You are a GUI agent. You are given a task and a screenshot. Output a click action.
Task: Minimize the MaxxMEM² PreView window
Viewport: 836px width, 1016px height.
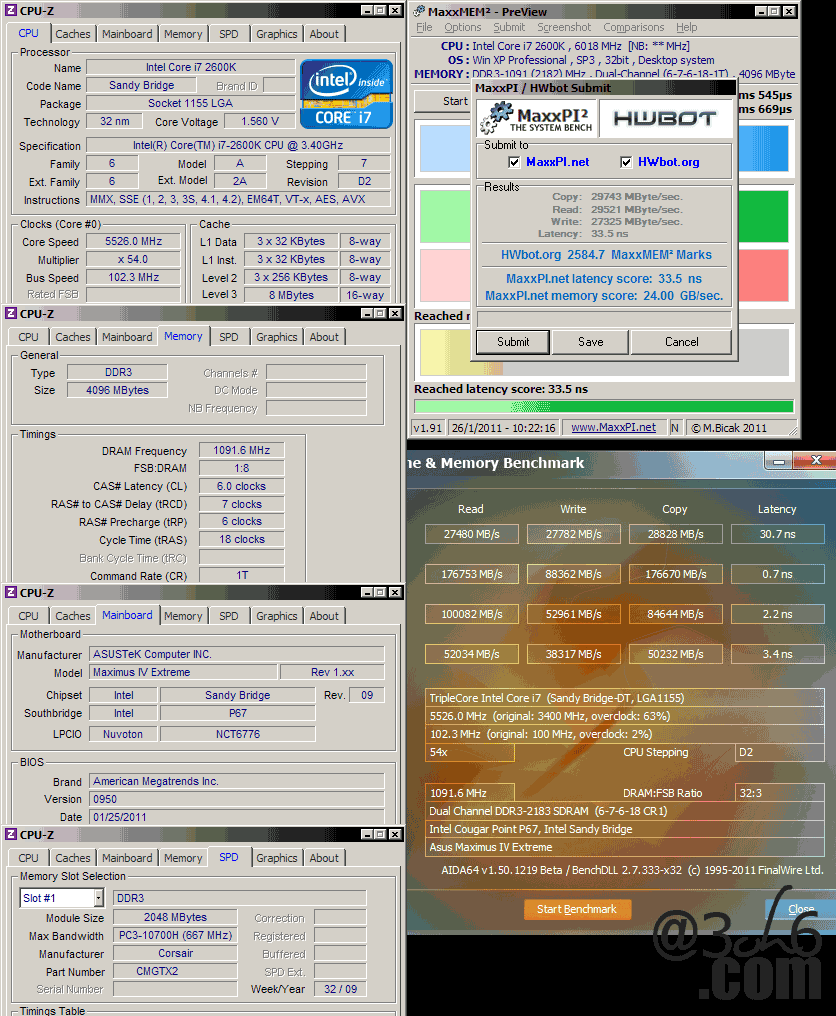click(762, 11)
